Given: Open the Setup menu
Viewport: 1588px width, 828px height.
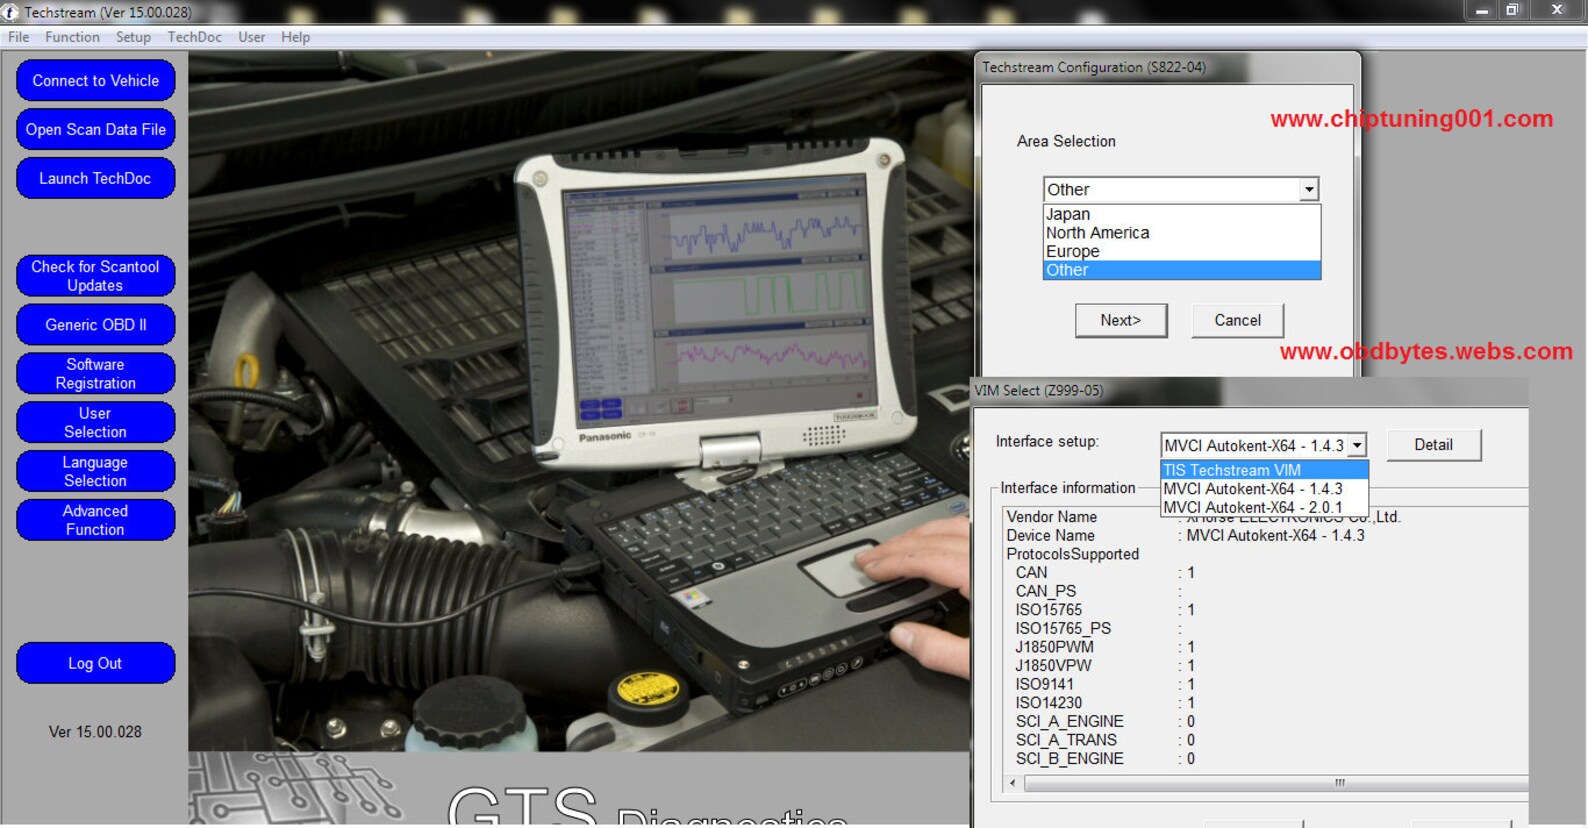Looking at the screenshot, I should click(x=133, y=37).
